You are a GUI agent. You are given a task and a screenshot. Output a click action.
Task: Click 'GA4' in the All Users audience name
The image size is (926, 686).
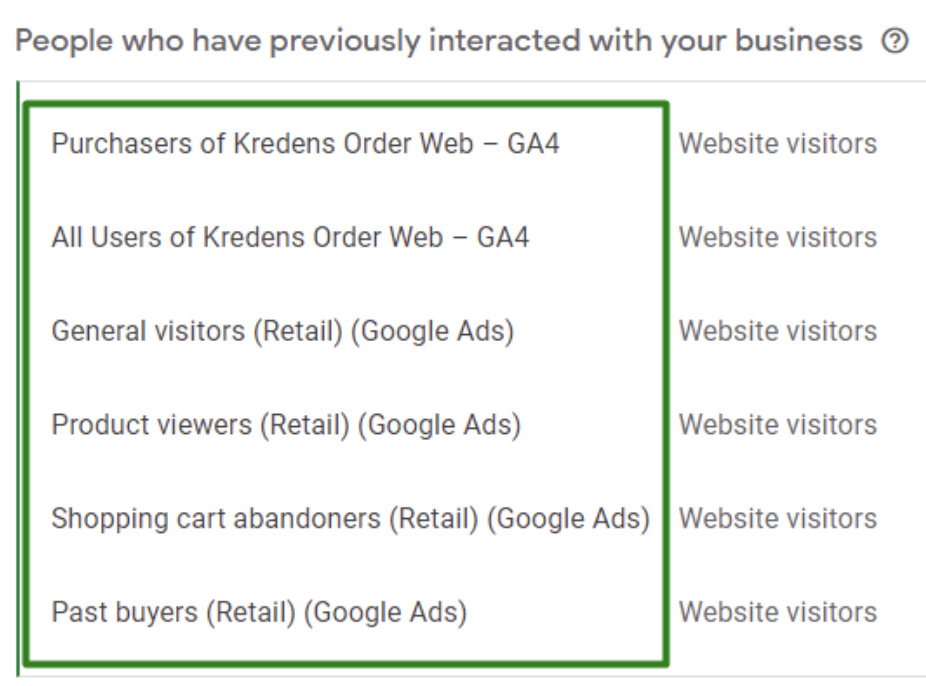(503, 238)
